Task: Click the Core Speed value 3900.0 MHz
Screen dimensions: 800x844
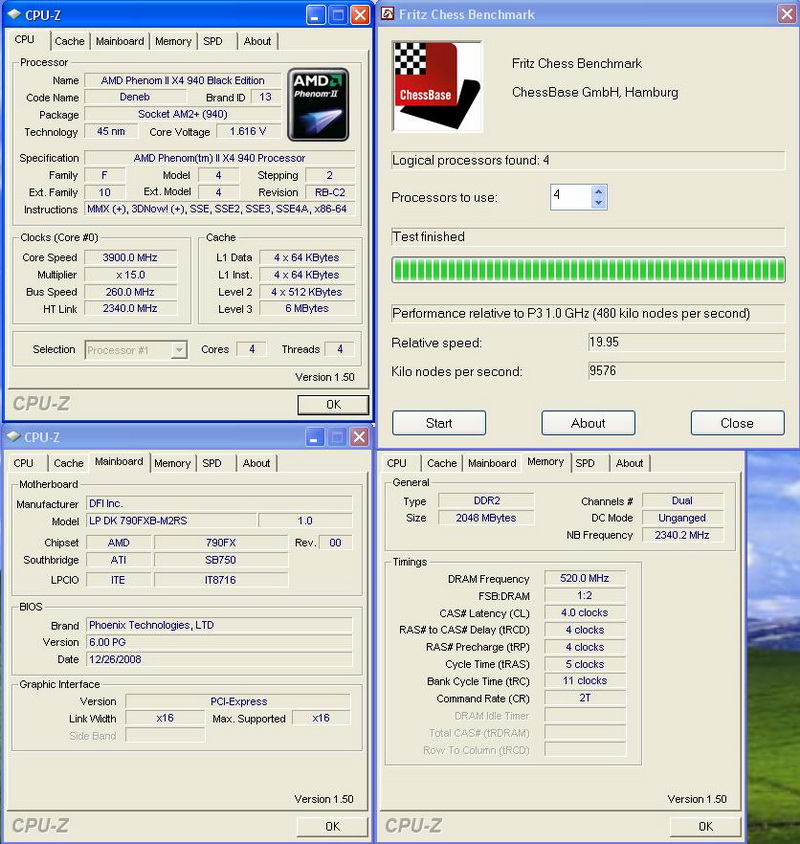Action: tap(130, 257)
